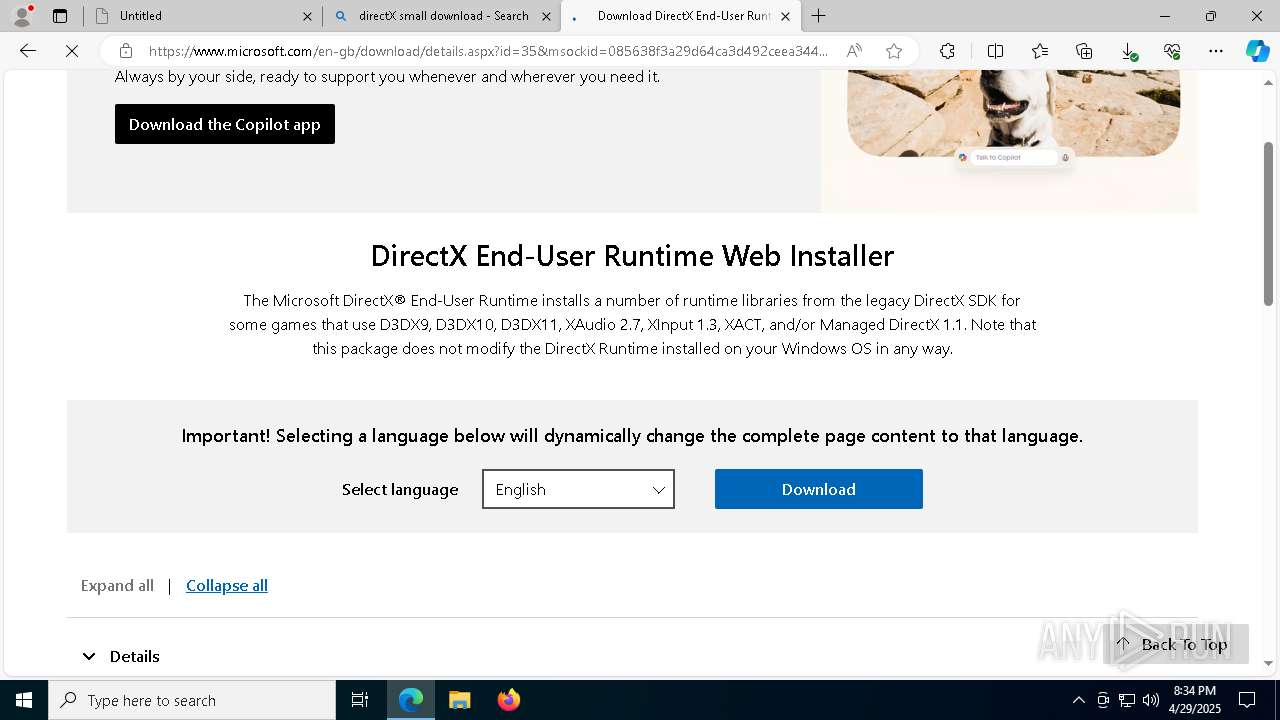The width and height of the screenshot is (1280, 720).
Task: Close the directX small download search tab
Action: tap(546, 16)
